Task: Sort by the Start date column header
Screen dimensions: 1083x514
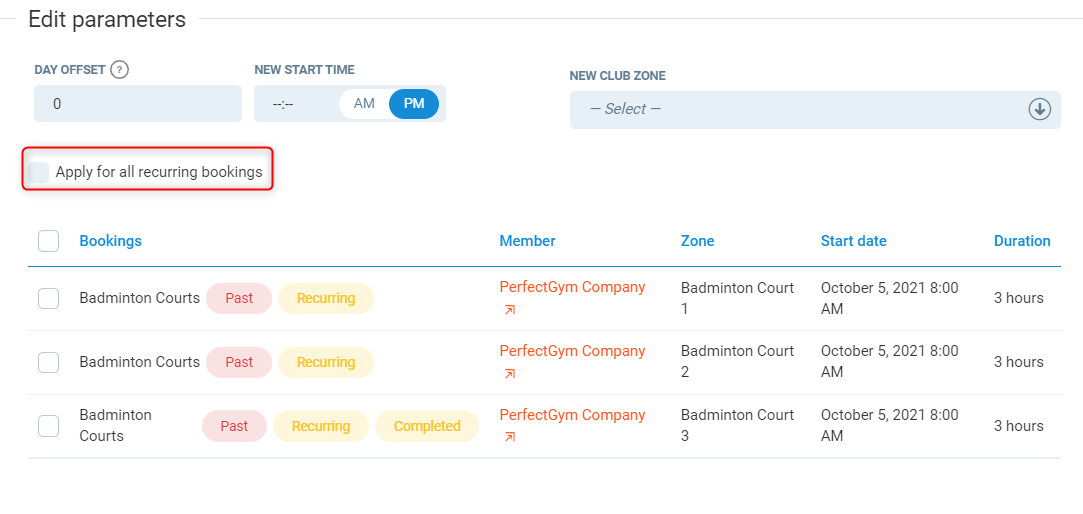Action: [853, 241]
